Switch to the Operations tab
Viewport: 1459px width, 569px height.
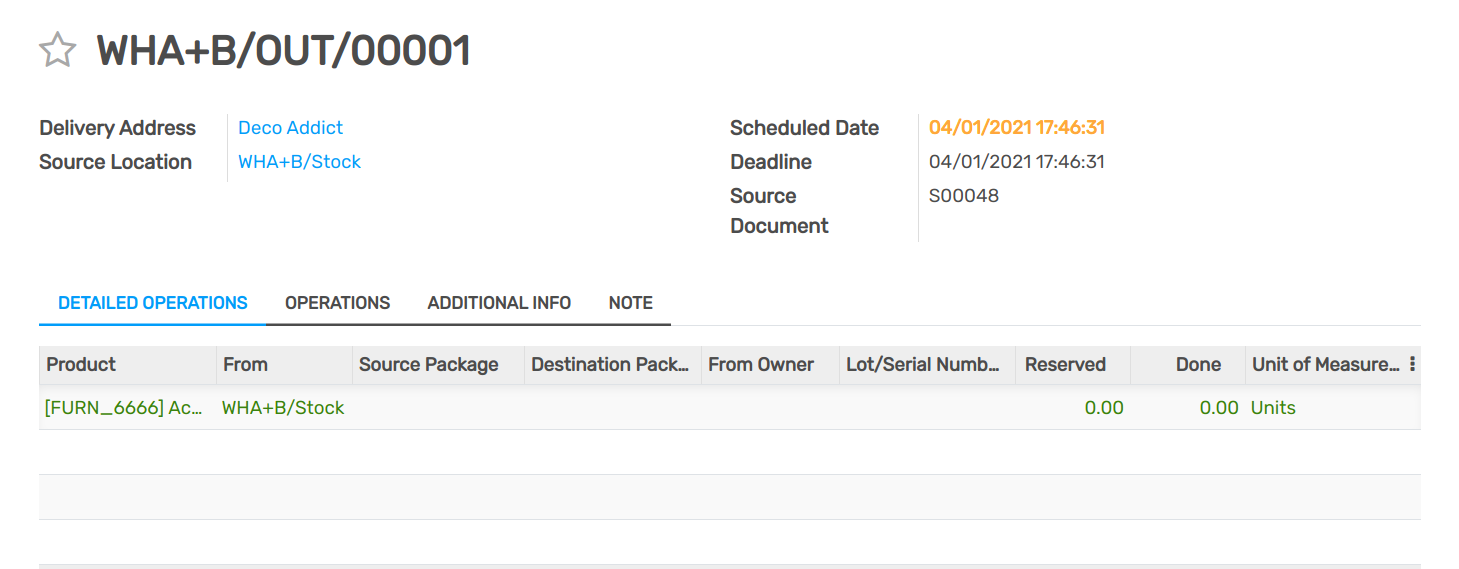tap(337, 303)
